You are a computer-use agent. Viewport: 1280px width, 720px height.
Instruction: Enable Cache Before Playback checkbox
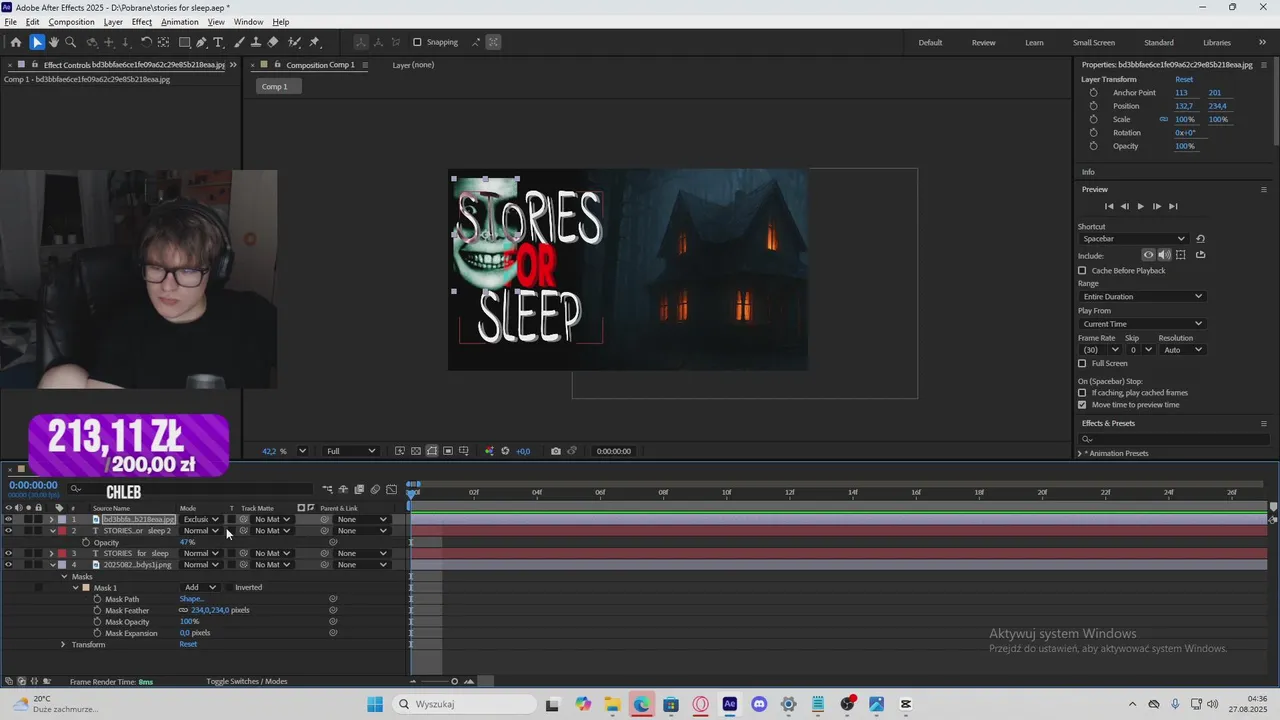[x=1082, y=270]
